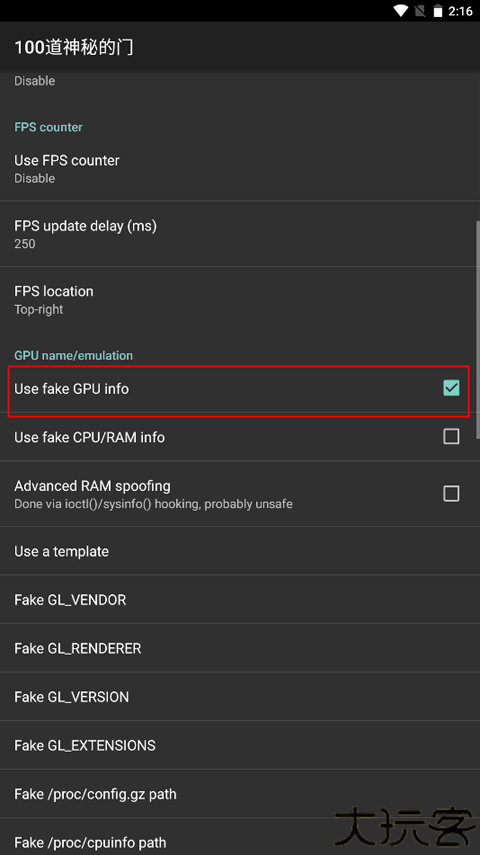Tap the Wi-Fi status icon
Screen dimensions: 480x855
(x=401, y=11)
